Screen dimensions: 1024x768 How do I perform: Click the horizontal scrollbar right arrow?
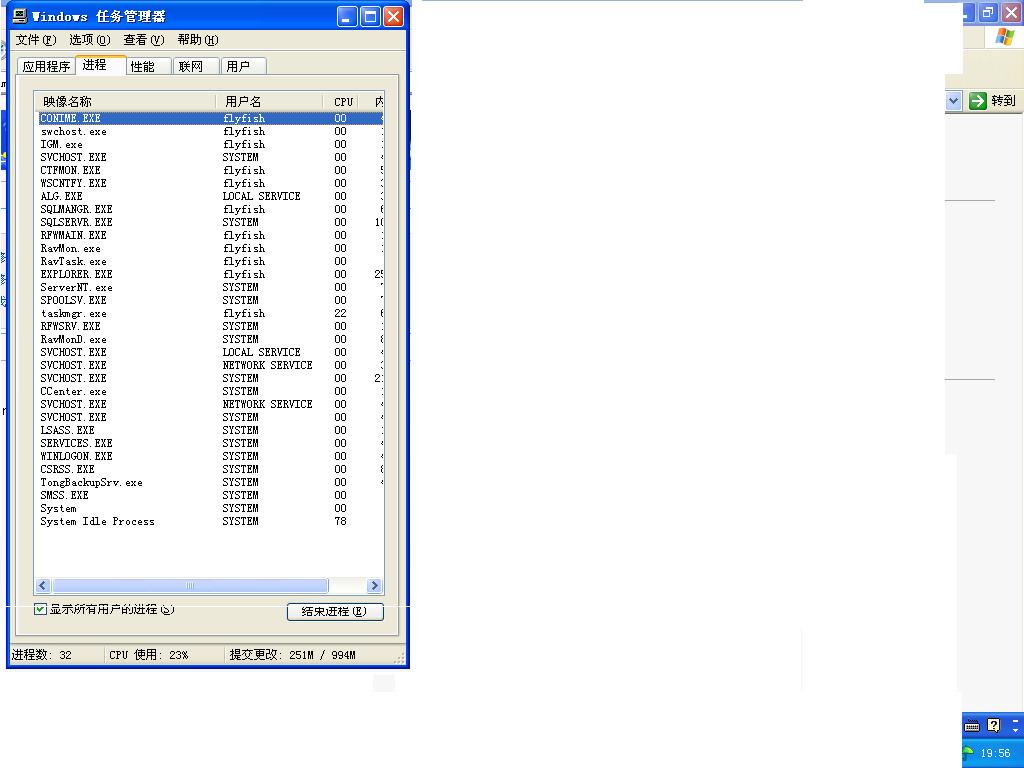point(374,585)
